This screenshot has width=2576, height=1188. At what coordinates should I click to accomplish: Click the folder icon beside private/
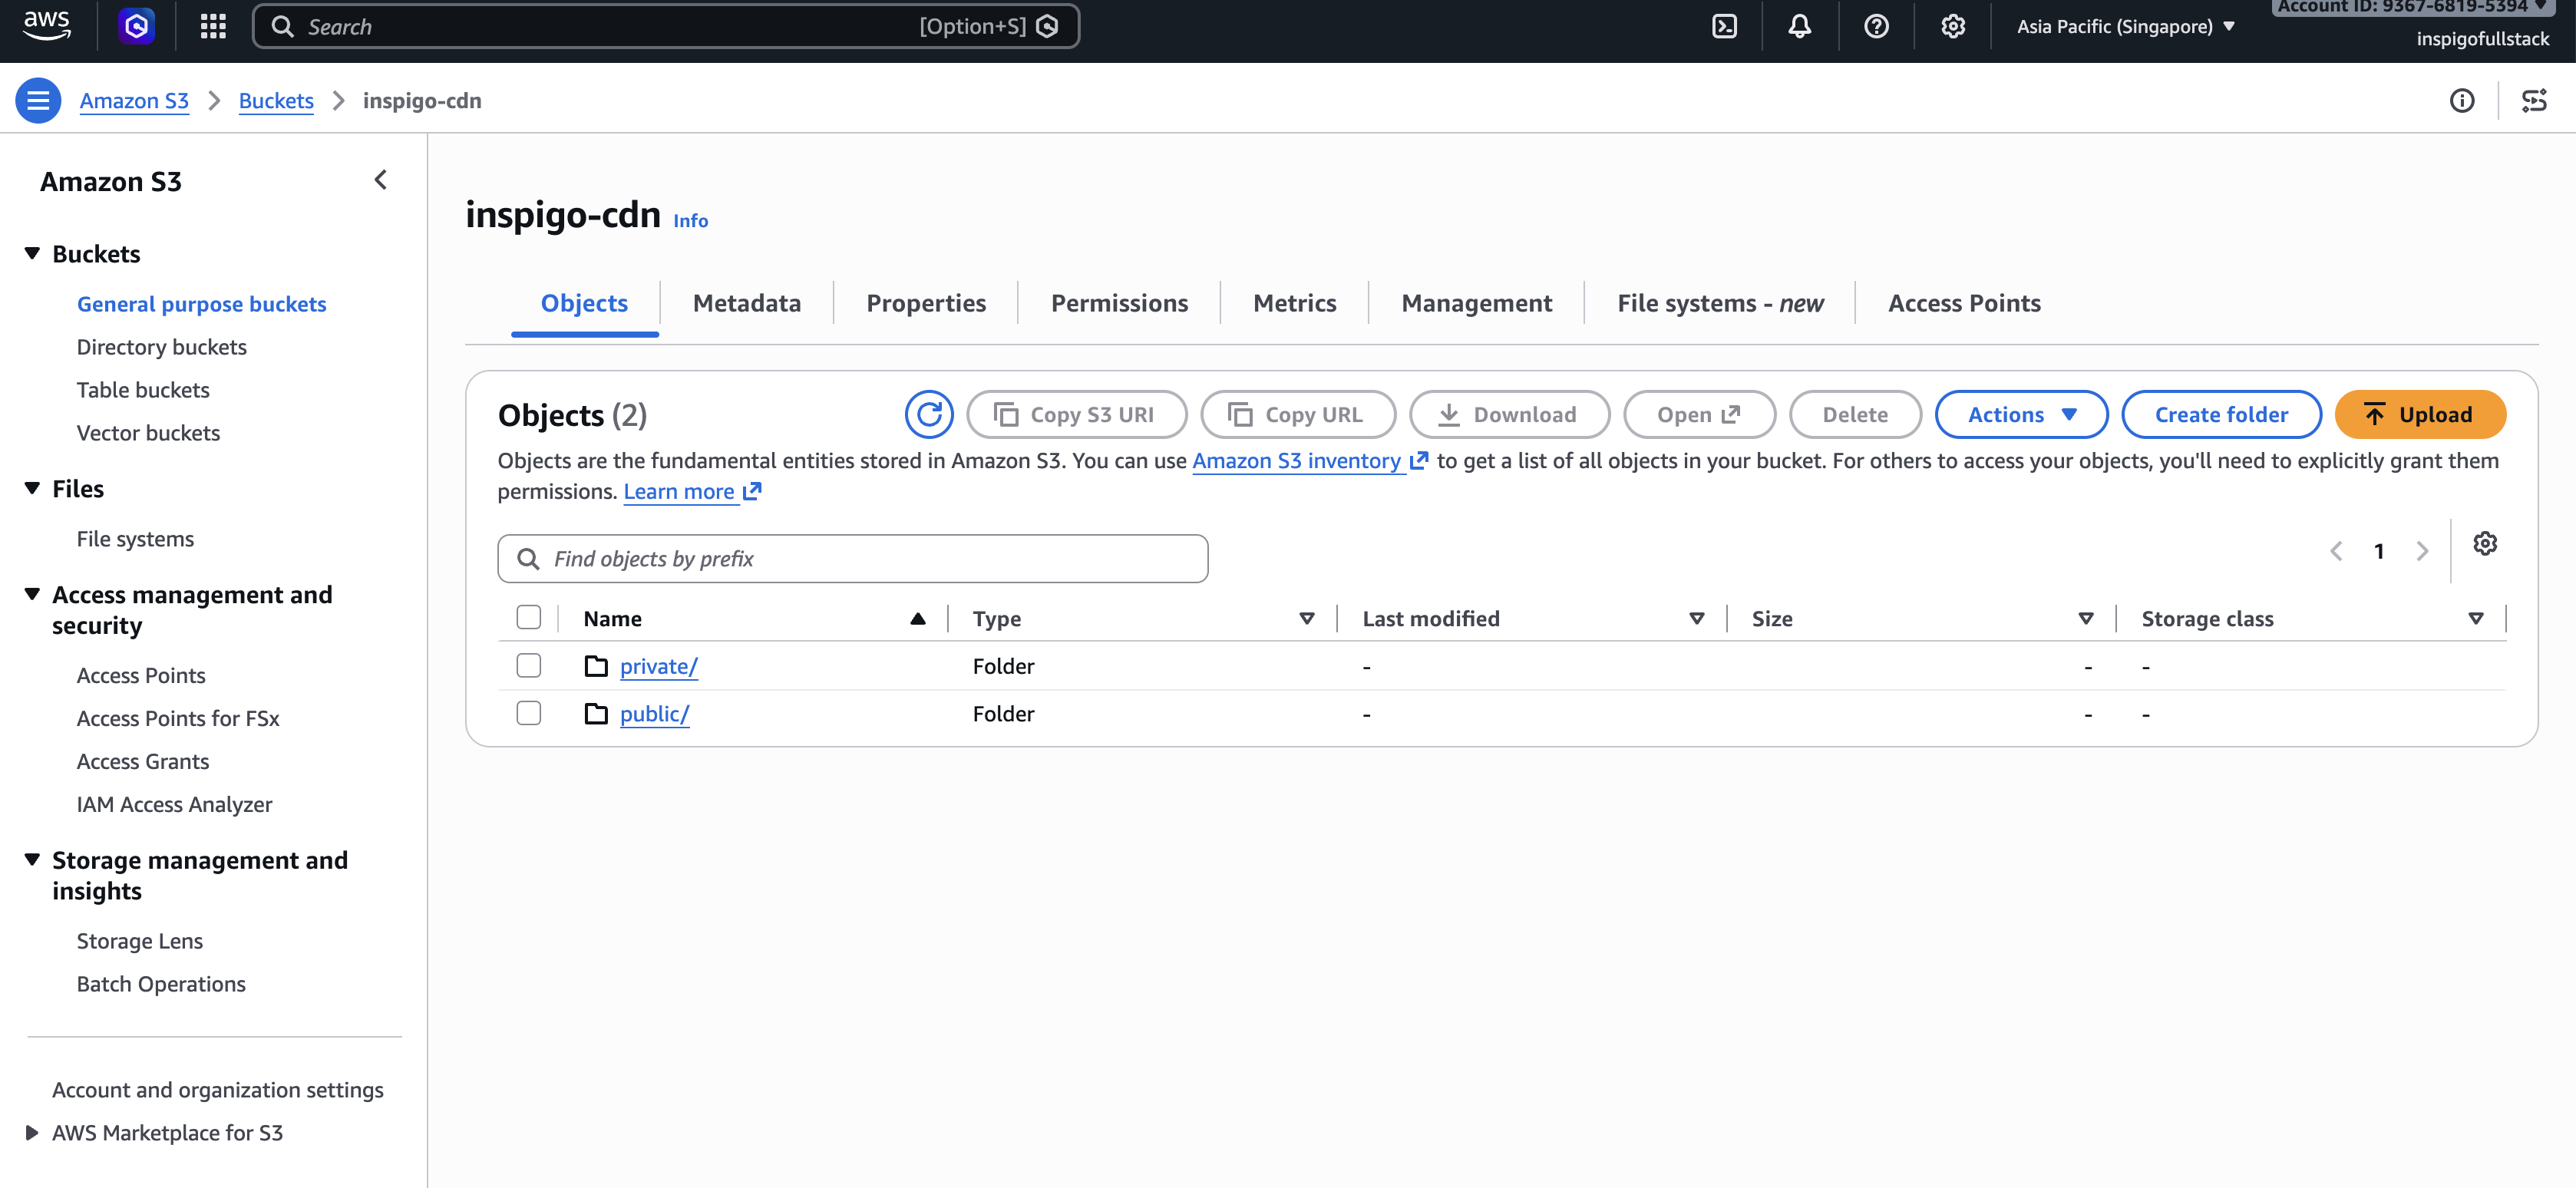pos(596,666)
